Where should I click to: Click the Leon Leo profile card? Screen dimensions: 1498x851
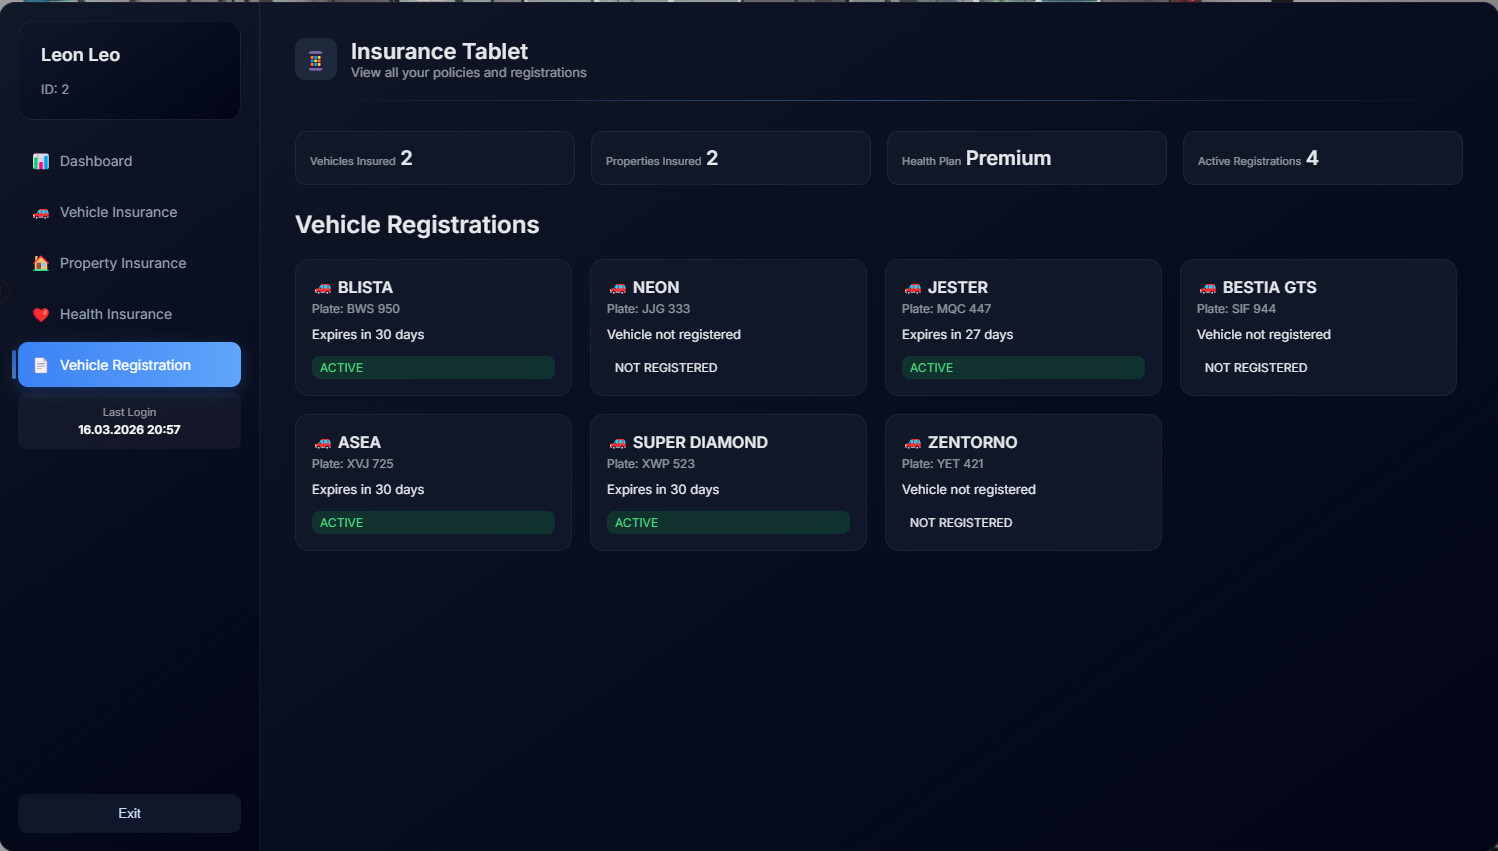click(130, 71)
